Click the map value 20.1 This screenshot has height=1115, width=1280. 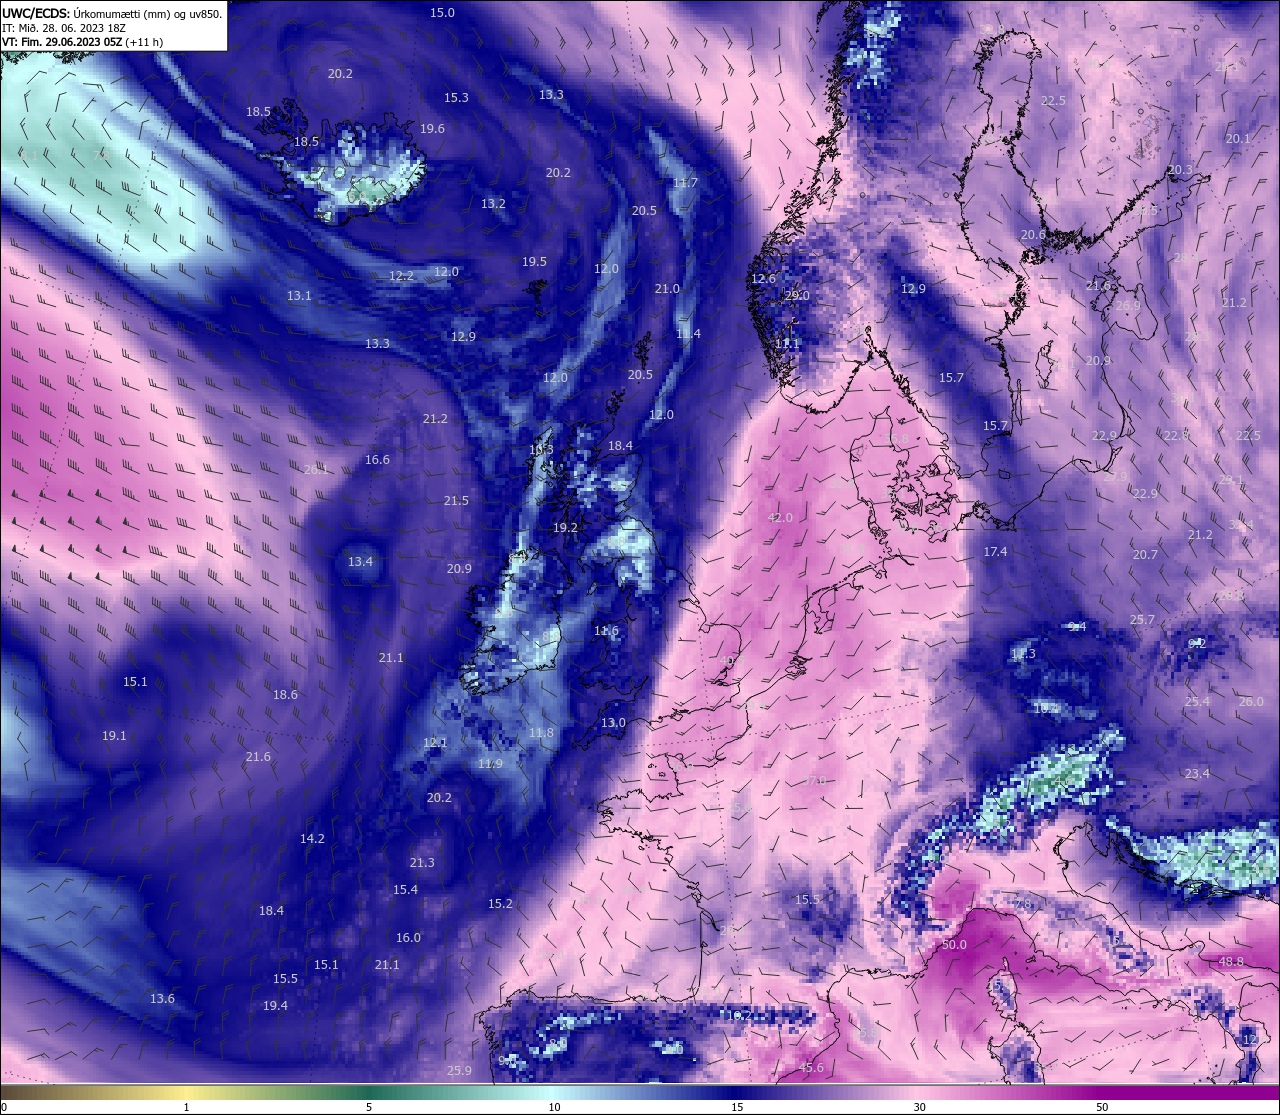pyautogui.click(x=1238, y=139)
